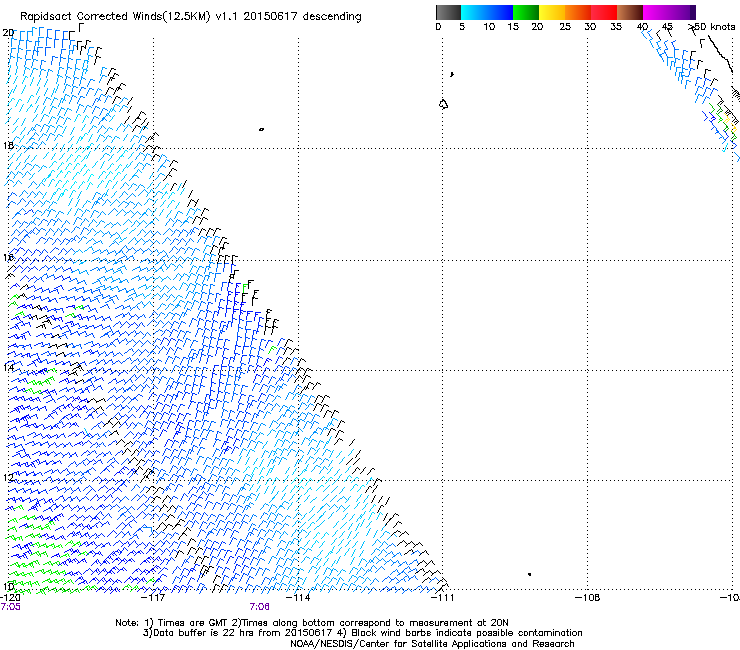Screen dimensions: 740x650
Task: Click the purple 7:06 time label
Action: point(260,607)
